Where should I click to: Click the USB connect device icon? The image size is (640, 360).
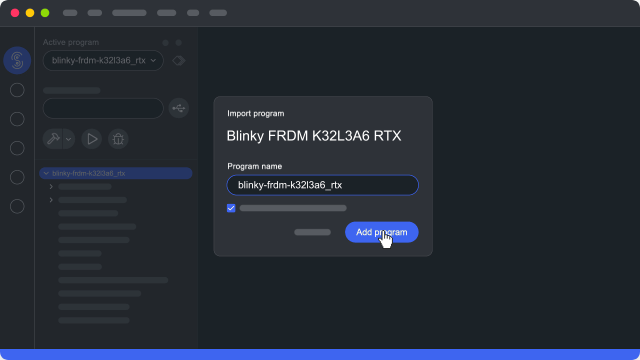[x=179, y=108]
